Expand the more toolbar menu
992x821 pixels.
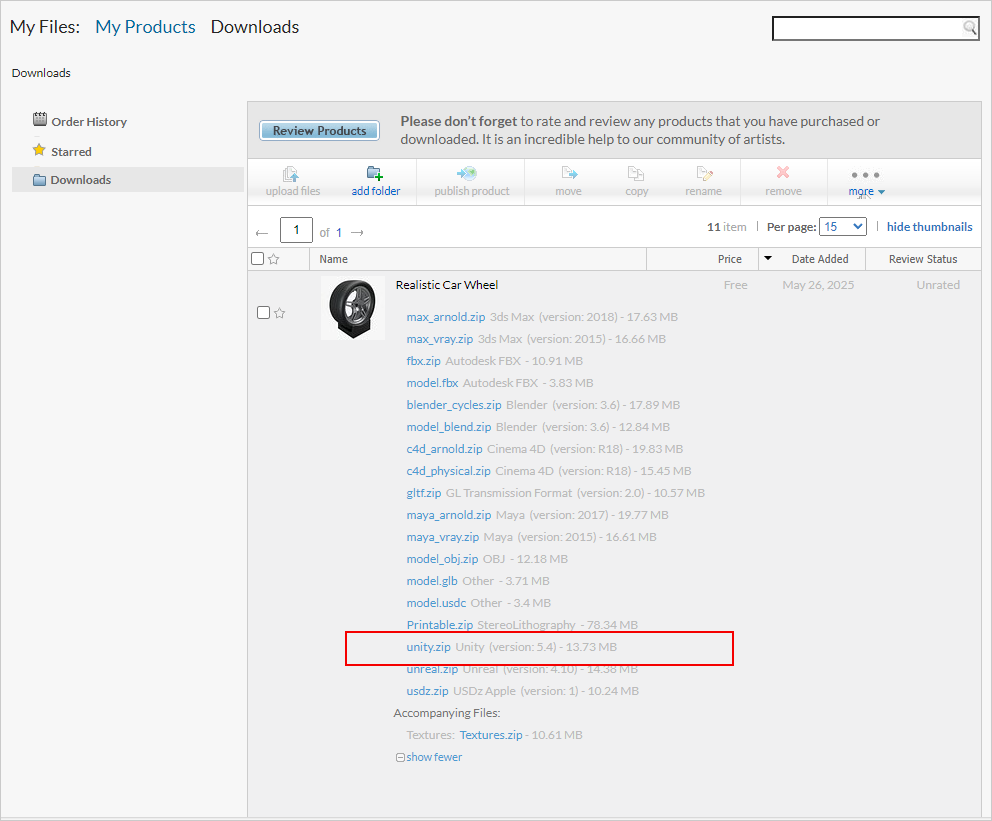[x=865, y=182]
